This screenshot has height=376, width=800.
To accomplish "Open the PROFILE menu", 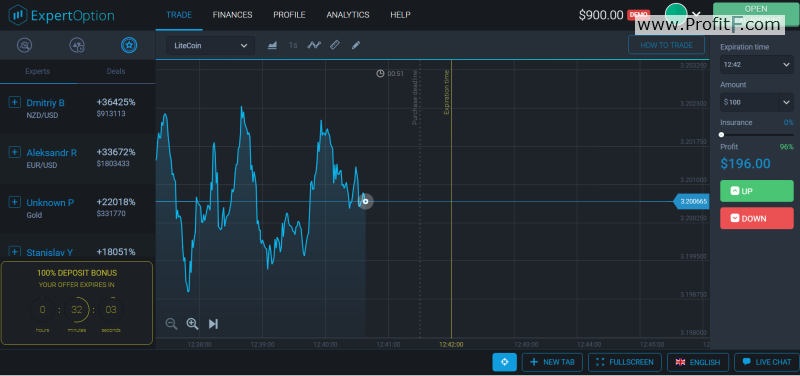I will tap(289, 15).
